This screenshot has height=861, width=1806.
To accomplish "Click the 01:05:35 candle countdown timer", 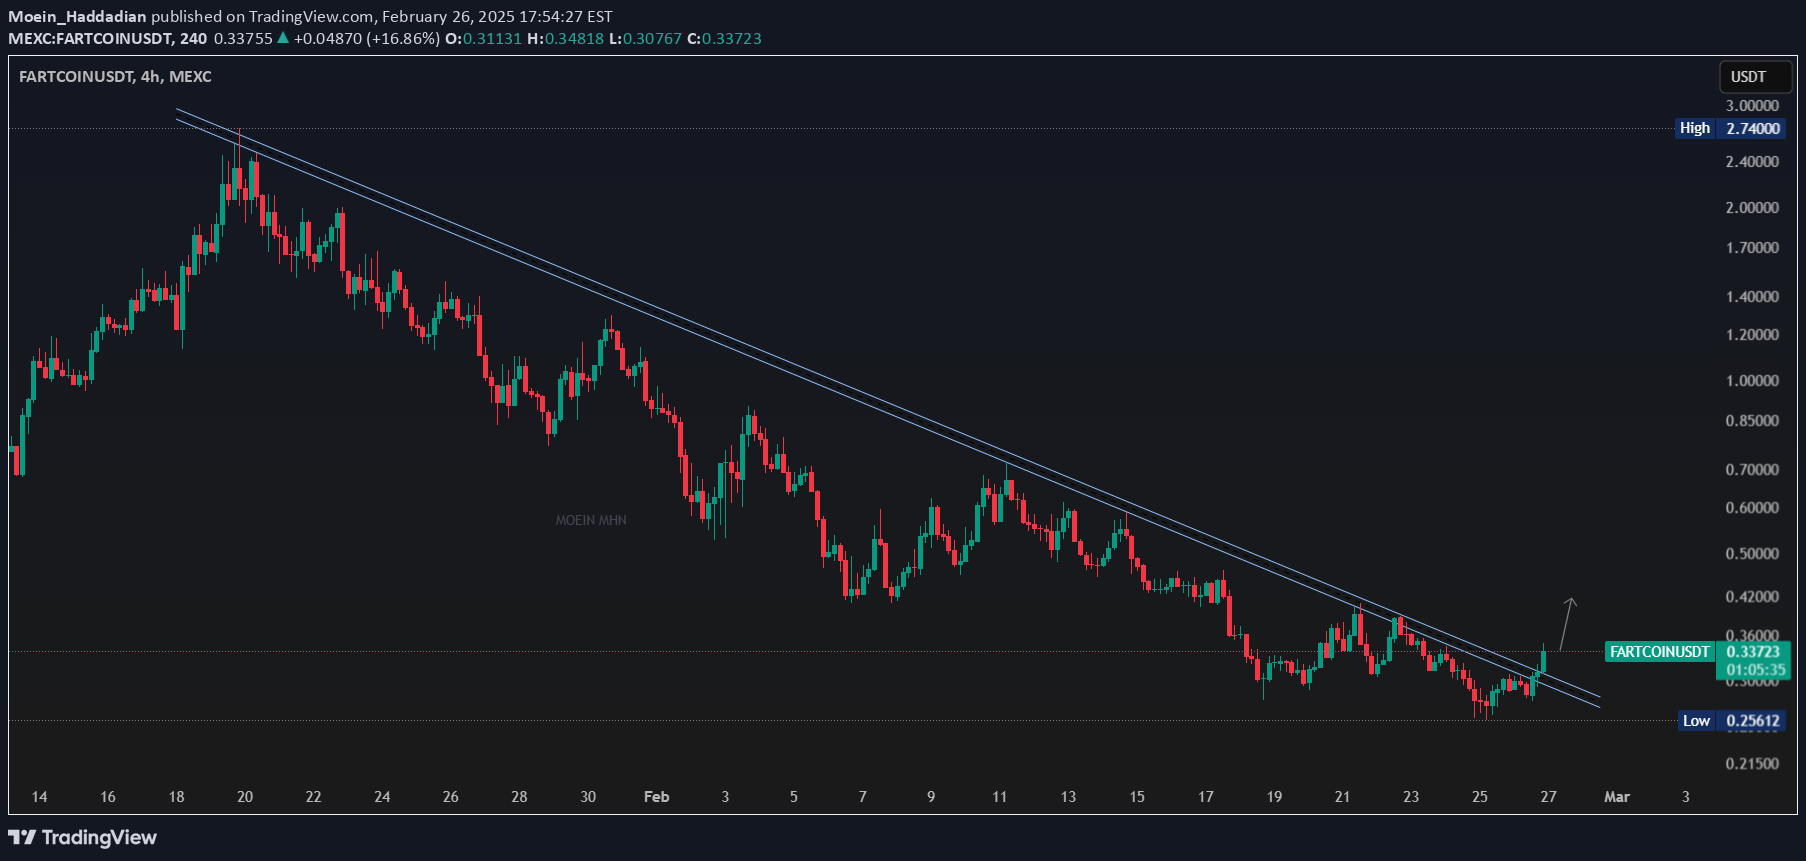I will [1755, 670].
